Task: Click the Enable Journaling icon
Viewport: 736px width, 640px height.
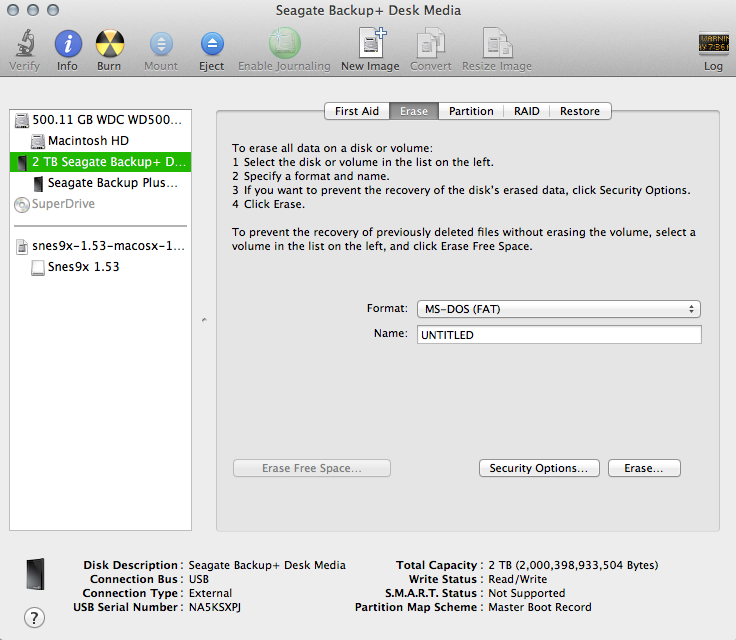Action: tap(284, 43)
